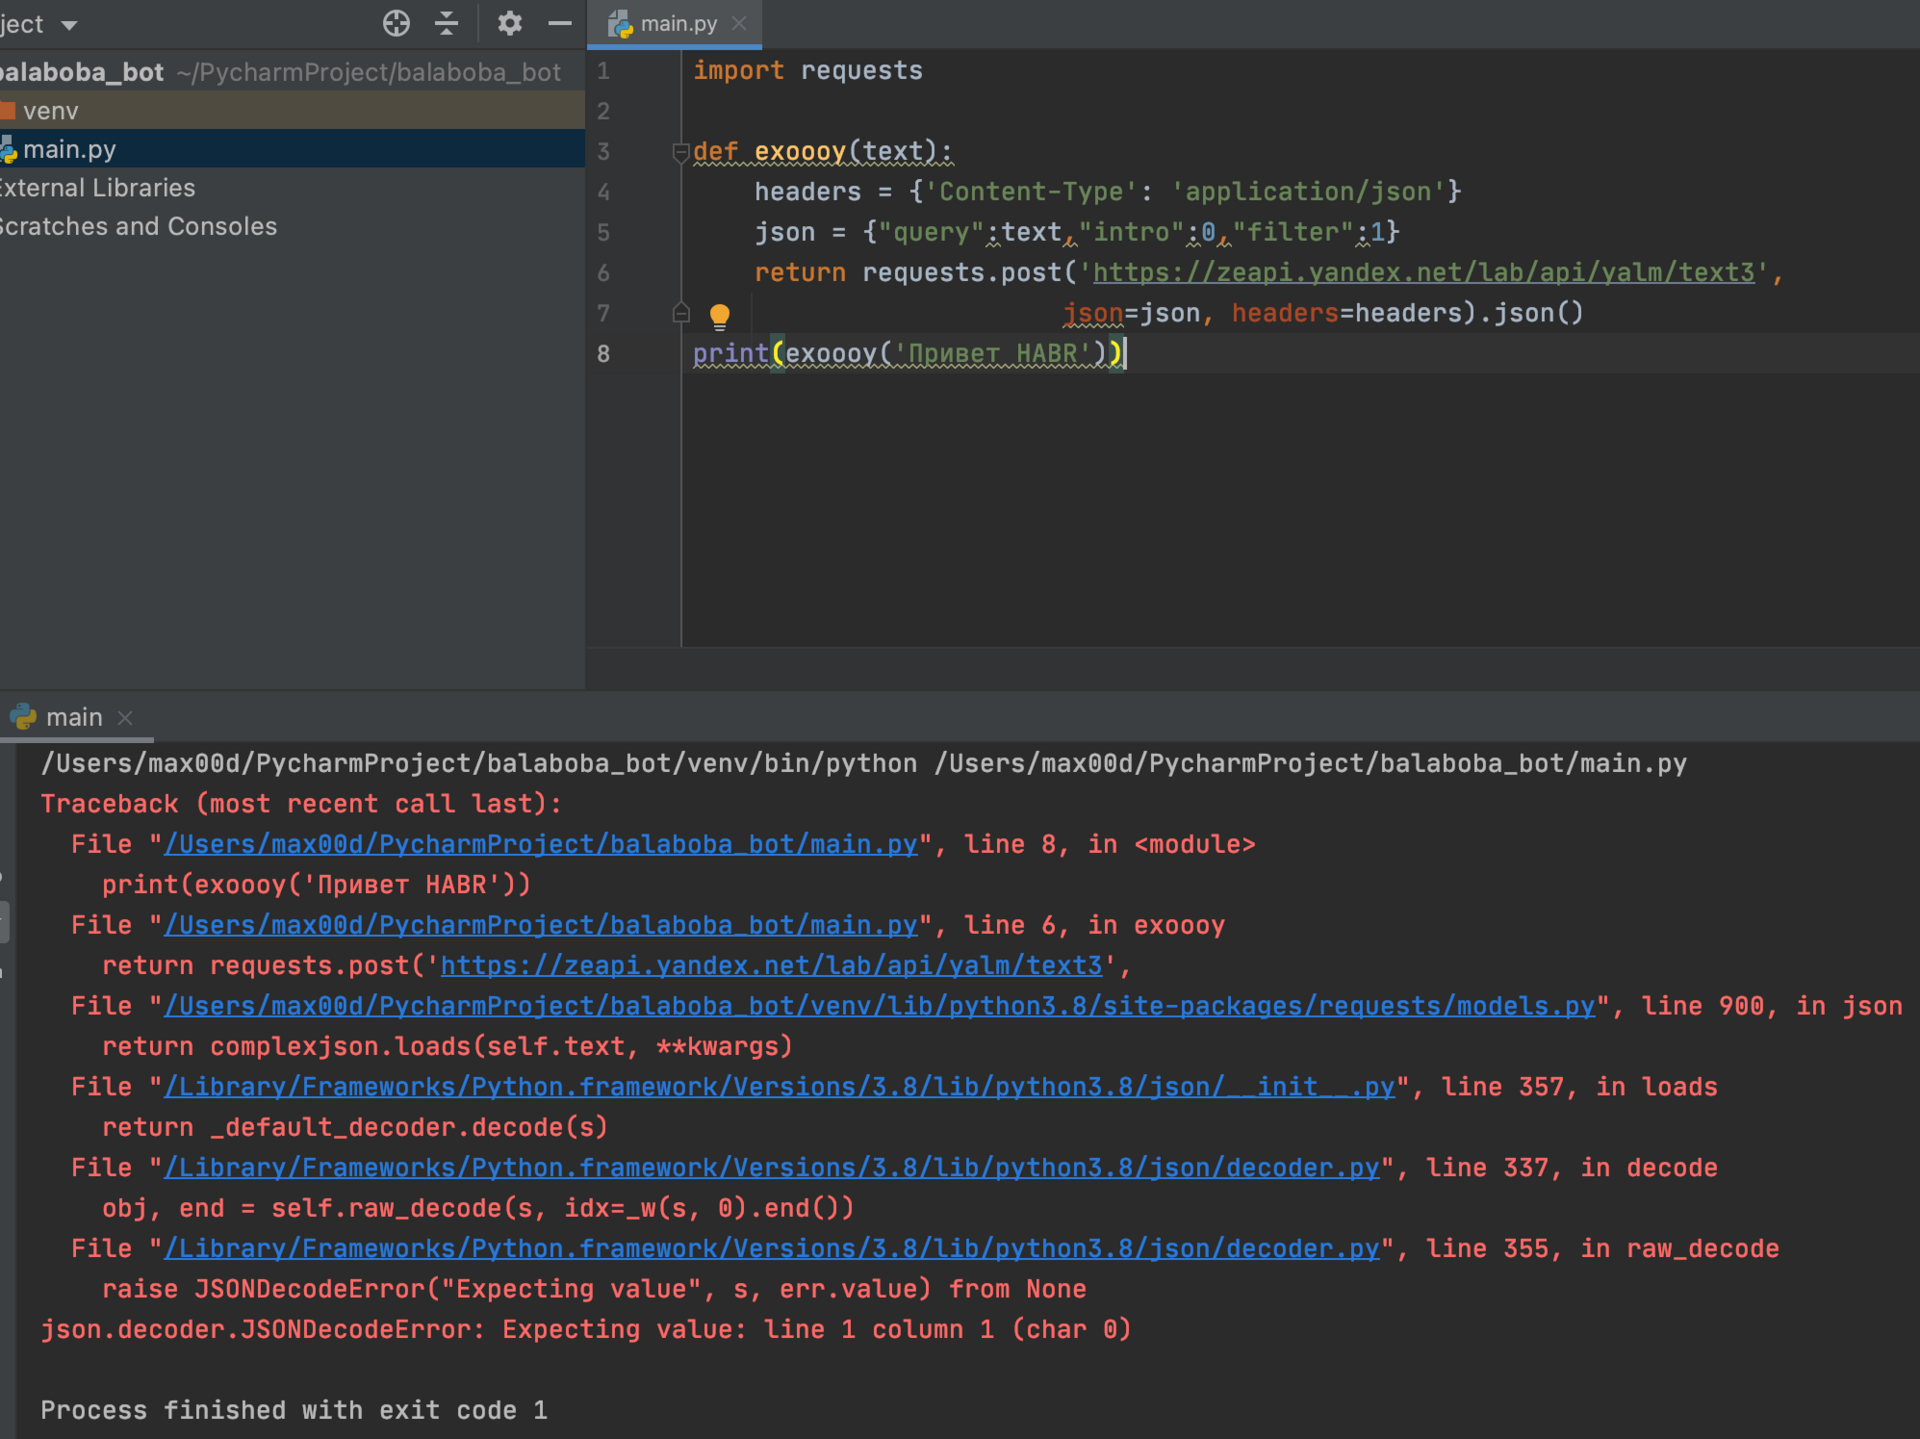This screenshot has width=1920, height=1439.
Task: Hide the Project panel with minus icon
Action: 560,23
